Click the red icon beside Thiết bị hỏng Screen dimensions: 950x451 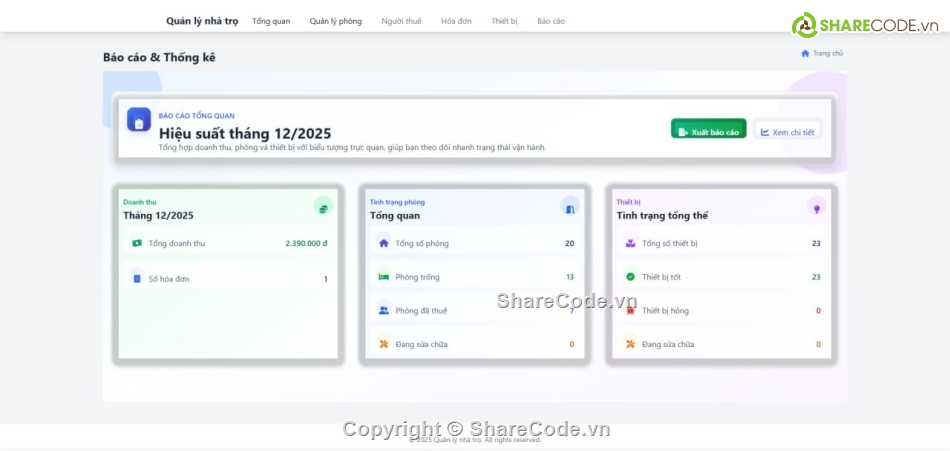pyautogui.click(x=630, y=310)
